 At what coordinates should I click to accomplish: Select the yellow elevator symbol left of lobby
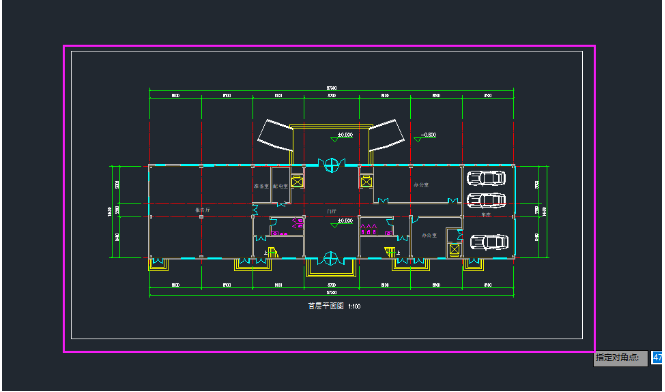(x=297, y=182)
